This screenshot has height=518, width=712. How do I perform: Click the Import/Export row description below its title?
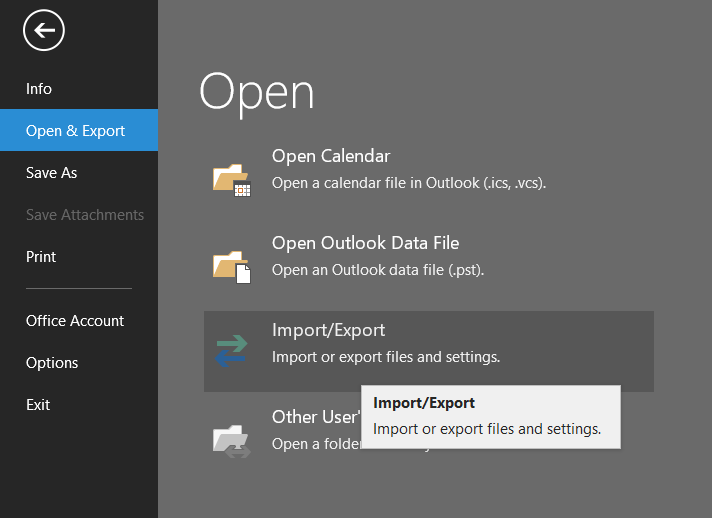tap(386, 357)
